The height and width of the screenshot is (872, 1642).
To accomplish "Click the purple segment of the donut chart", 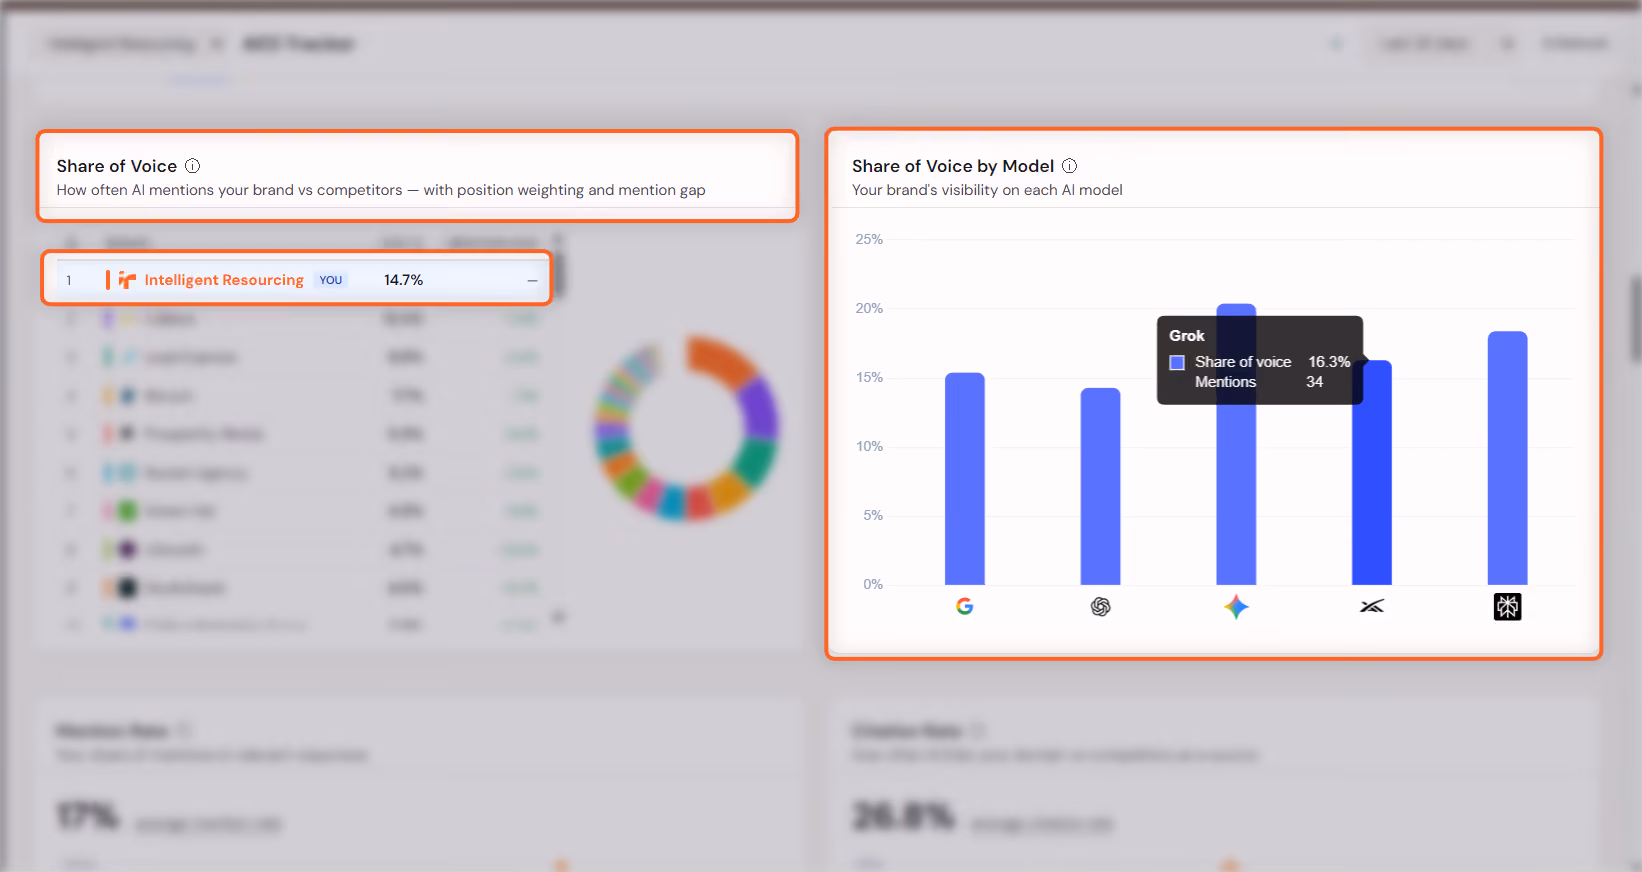I will 761,407.
